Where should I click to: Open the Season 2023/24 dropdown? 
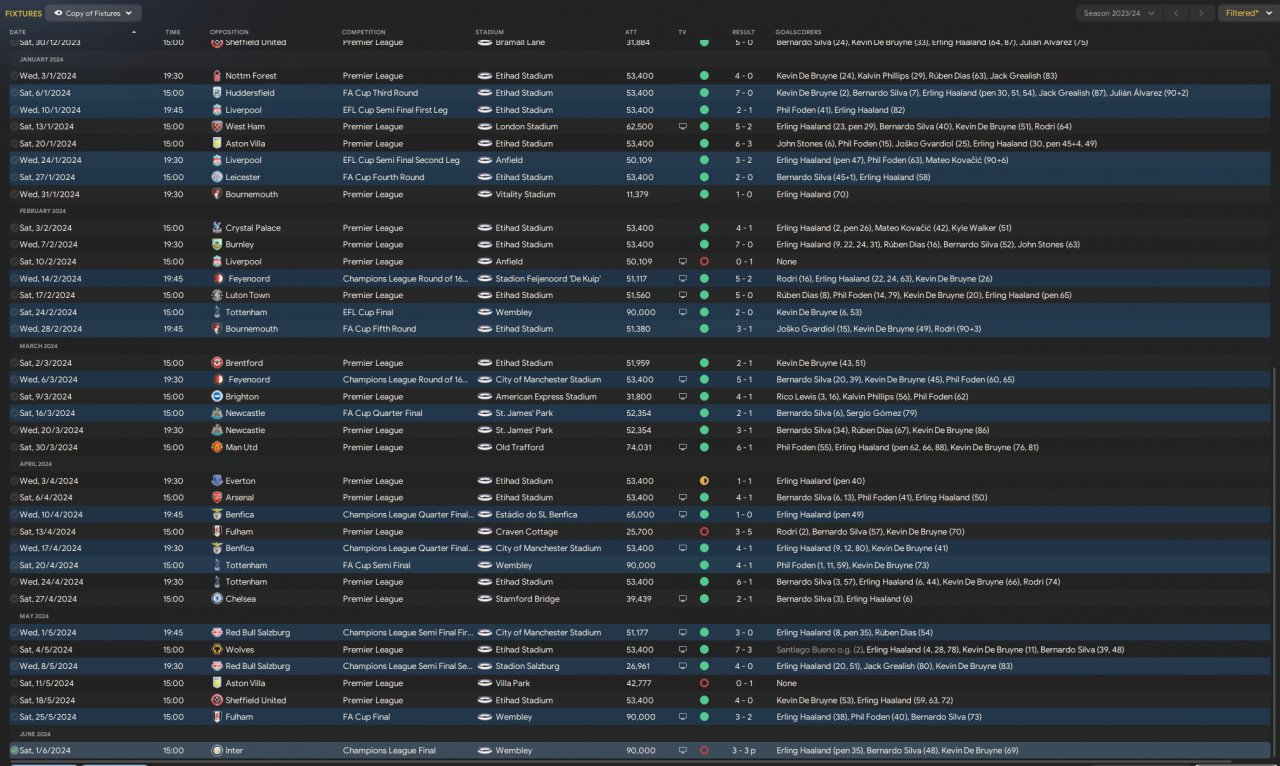(1120, 13)
